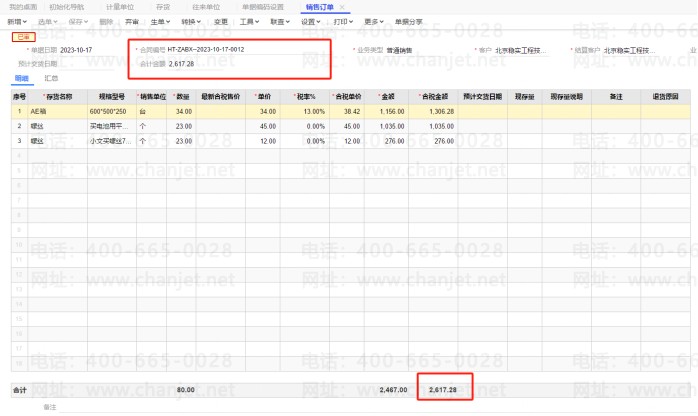This screenshot has height=416, width=698.
Task: Expand the 设置 dropdown
Action: pos(310,21)
